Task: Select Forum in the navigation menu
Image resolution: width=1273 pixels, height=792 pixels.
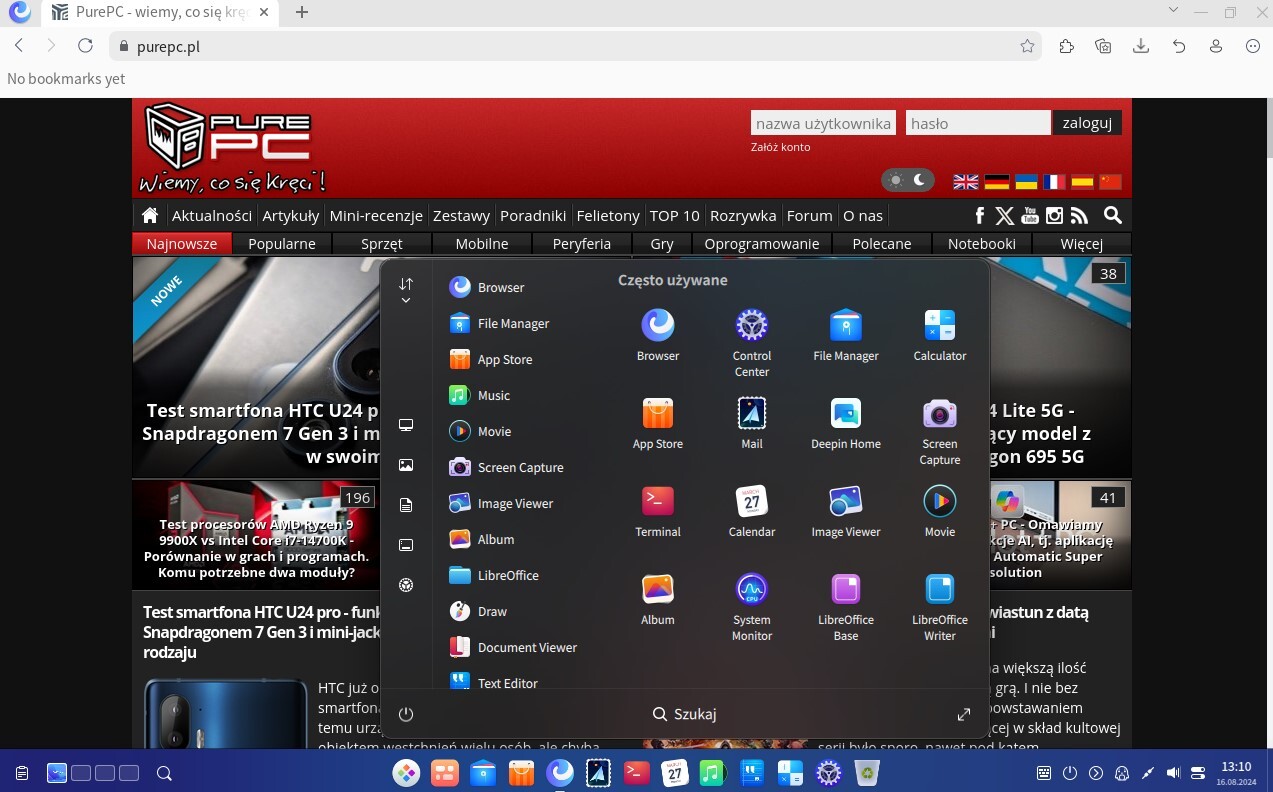Action: tap(809, 215)
